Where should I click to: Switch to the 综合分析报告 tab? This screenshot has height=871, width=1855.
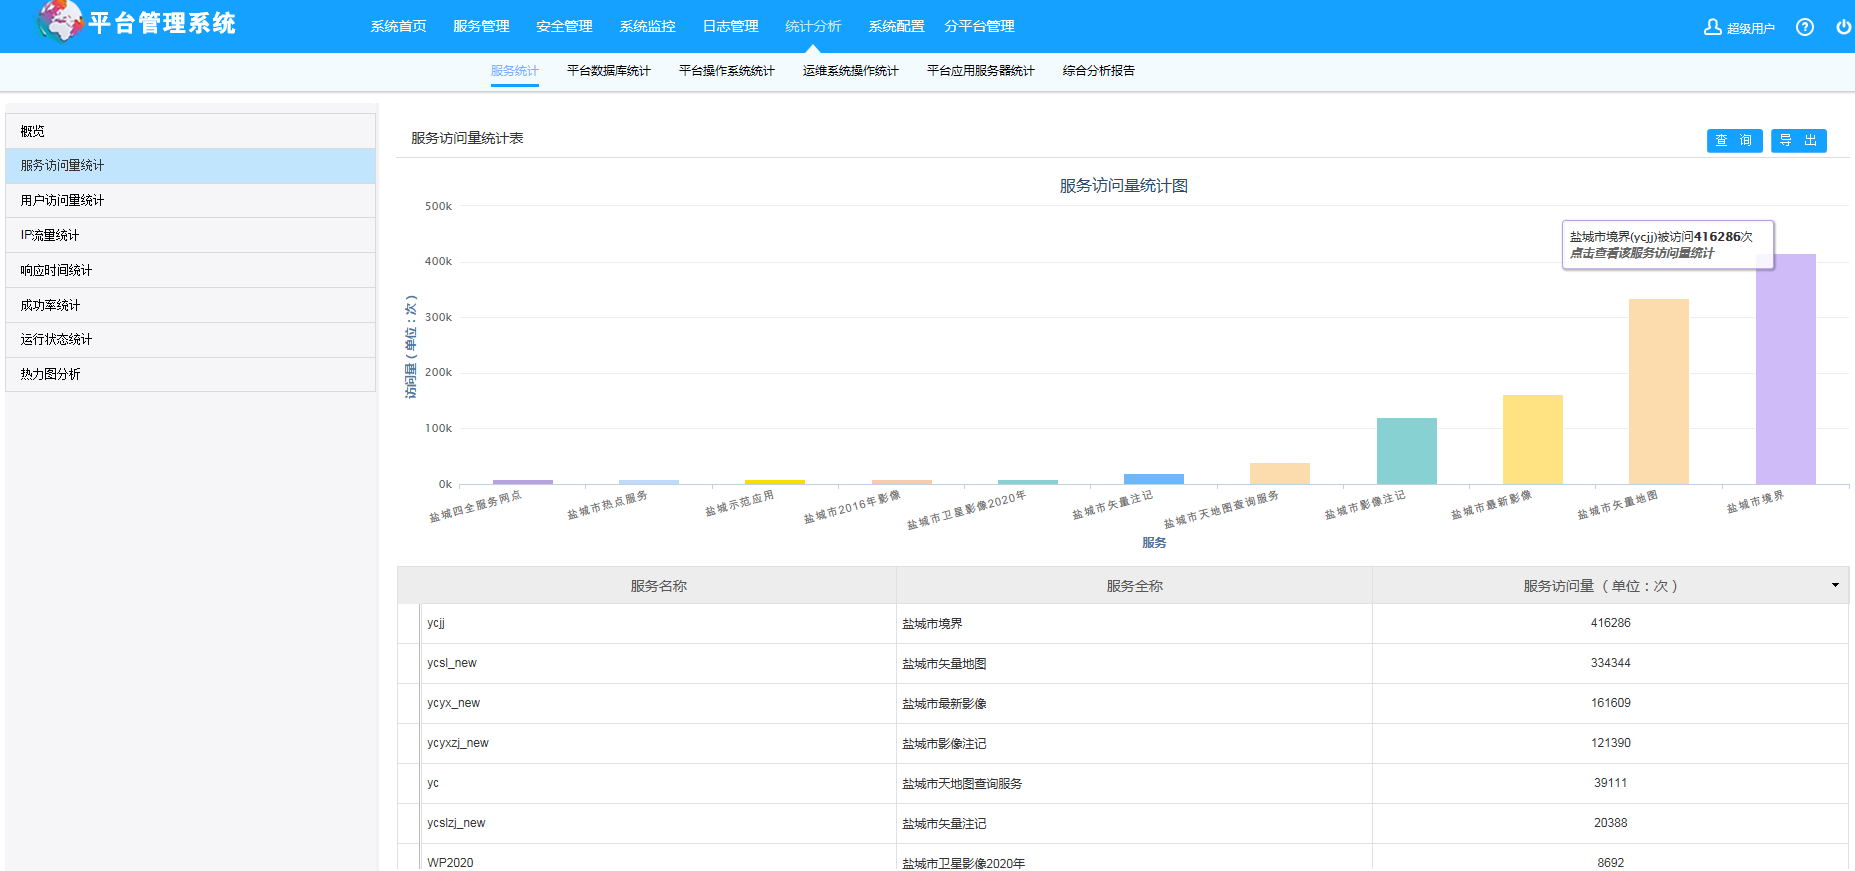[1098, 71]
